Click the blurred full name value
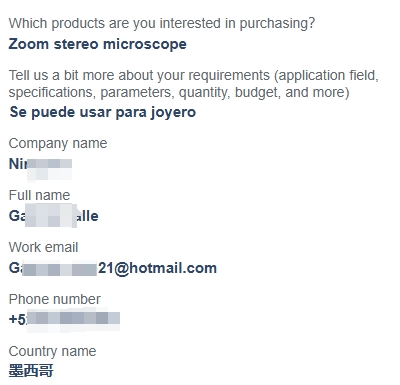 (x=53, y=216)
